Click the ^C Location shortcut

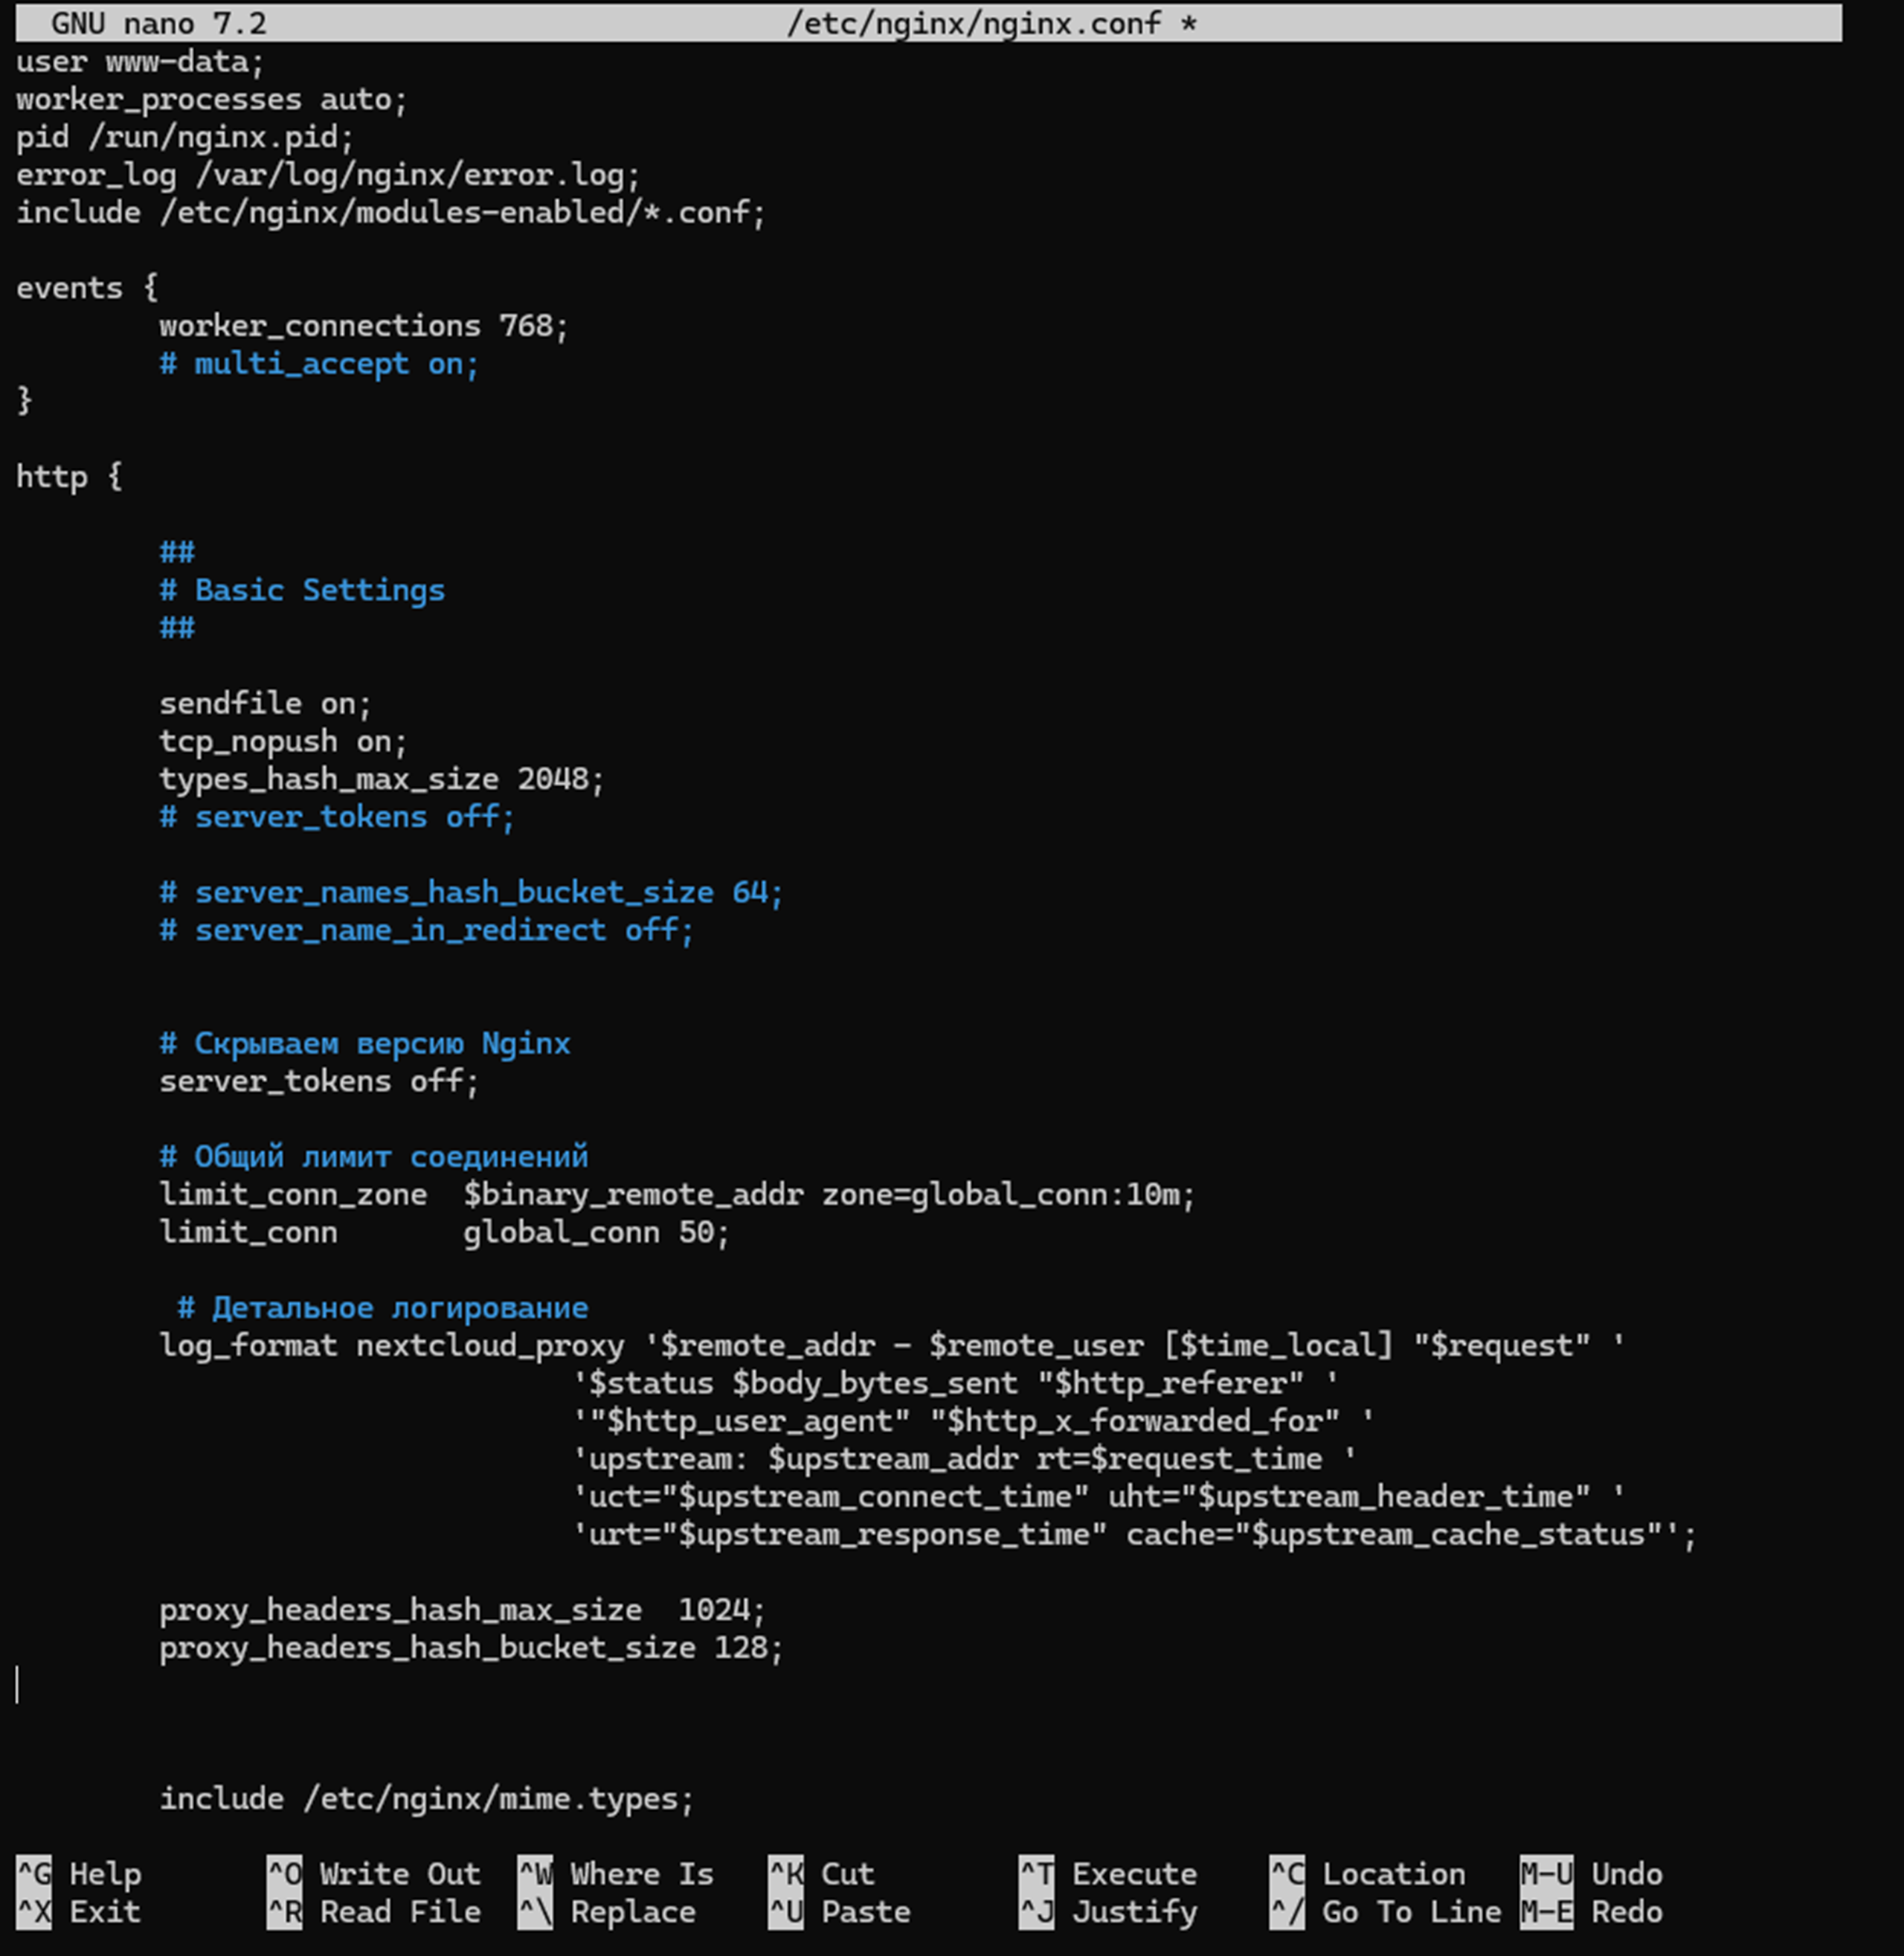click(1368, 1873)
